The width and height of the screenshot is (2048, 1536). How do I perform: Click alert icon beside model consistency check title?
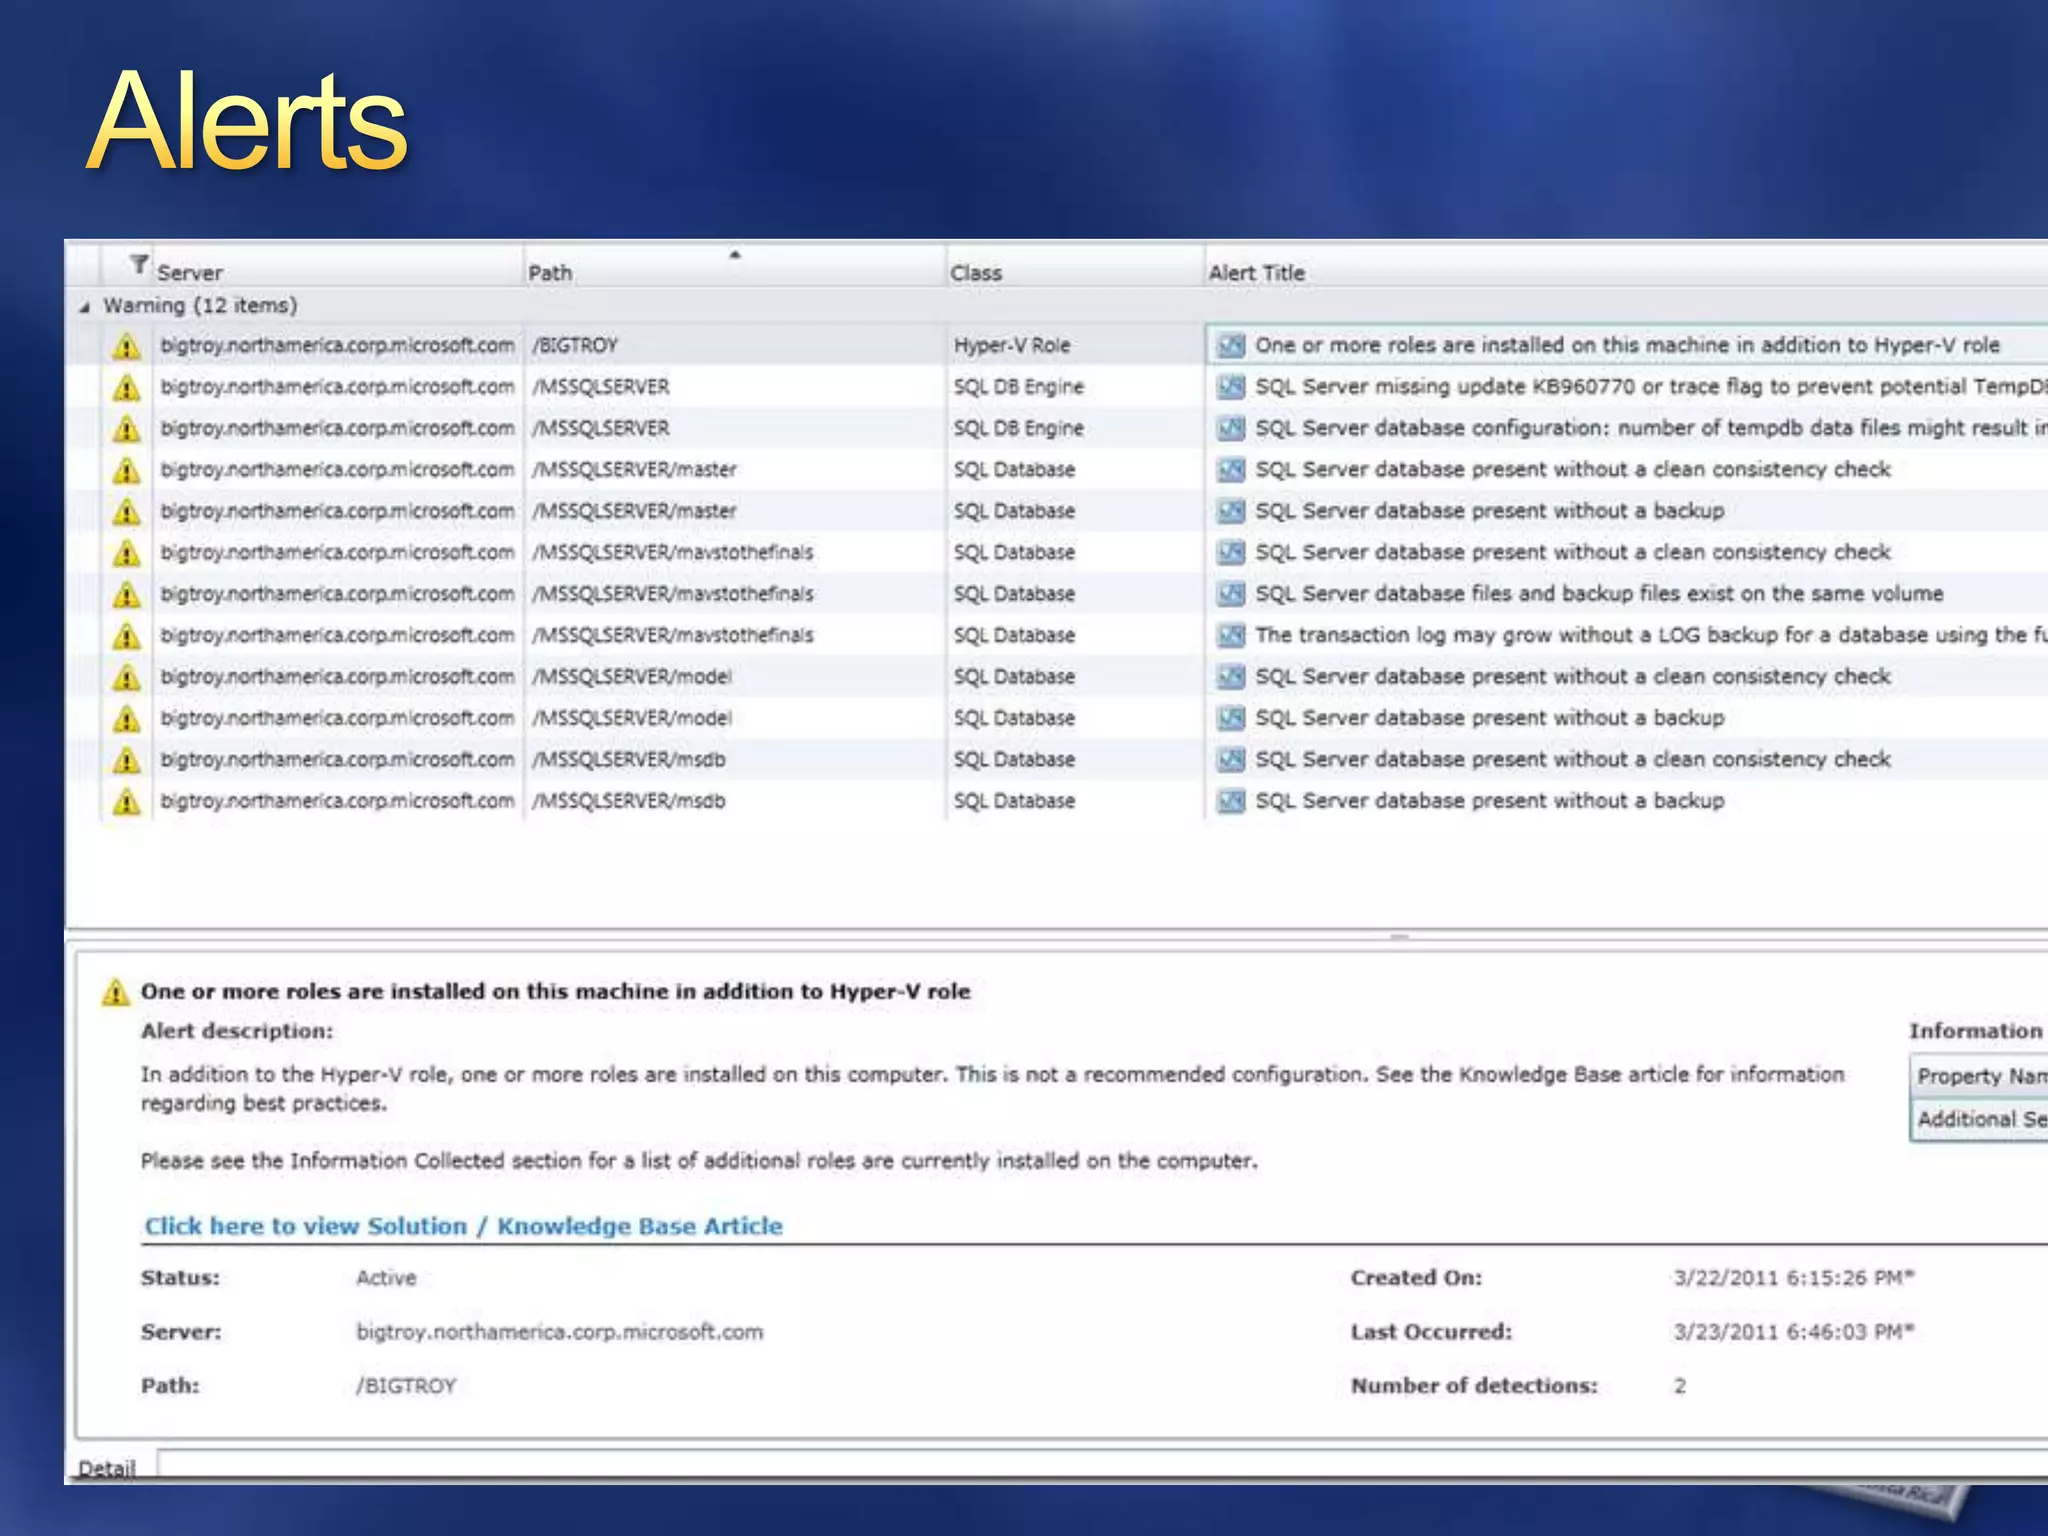point(1231,677)
